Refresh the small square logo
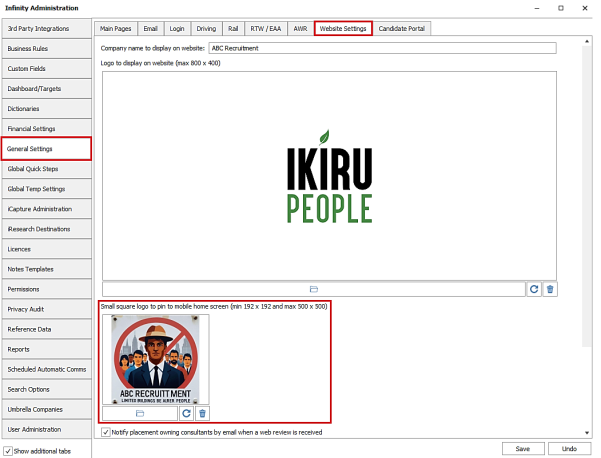 click(x=186, y=413)
